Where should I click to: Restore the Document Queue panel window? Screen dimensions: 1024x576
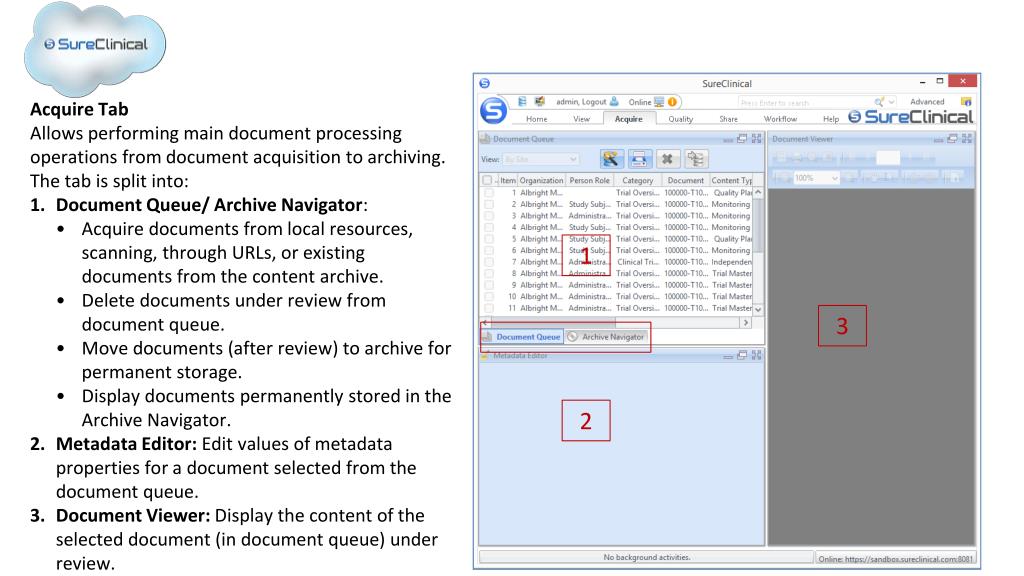point(742,138)
